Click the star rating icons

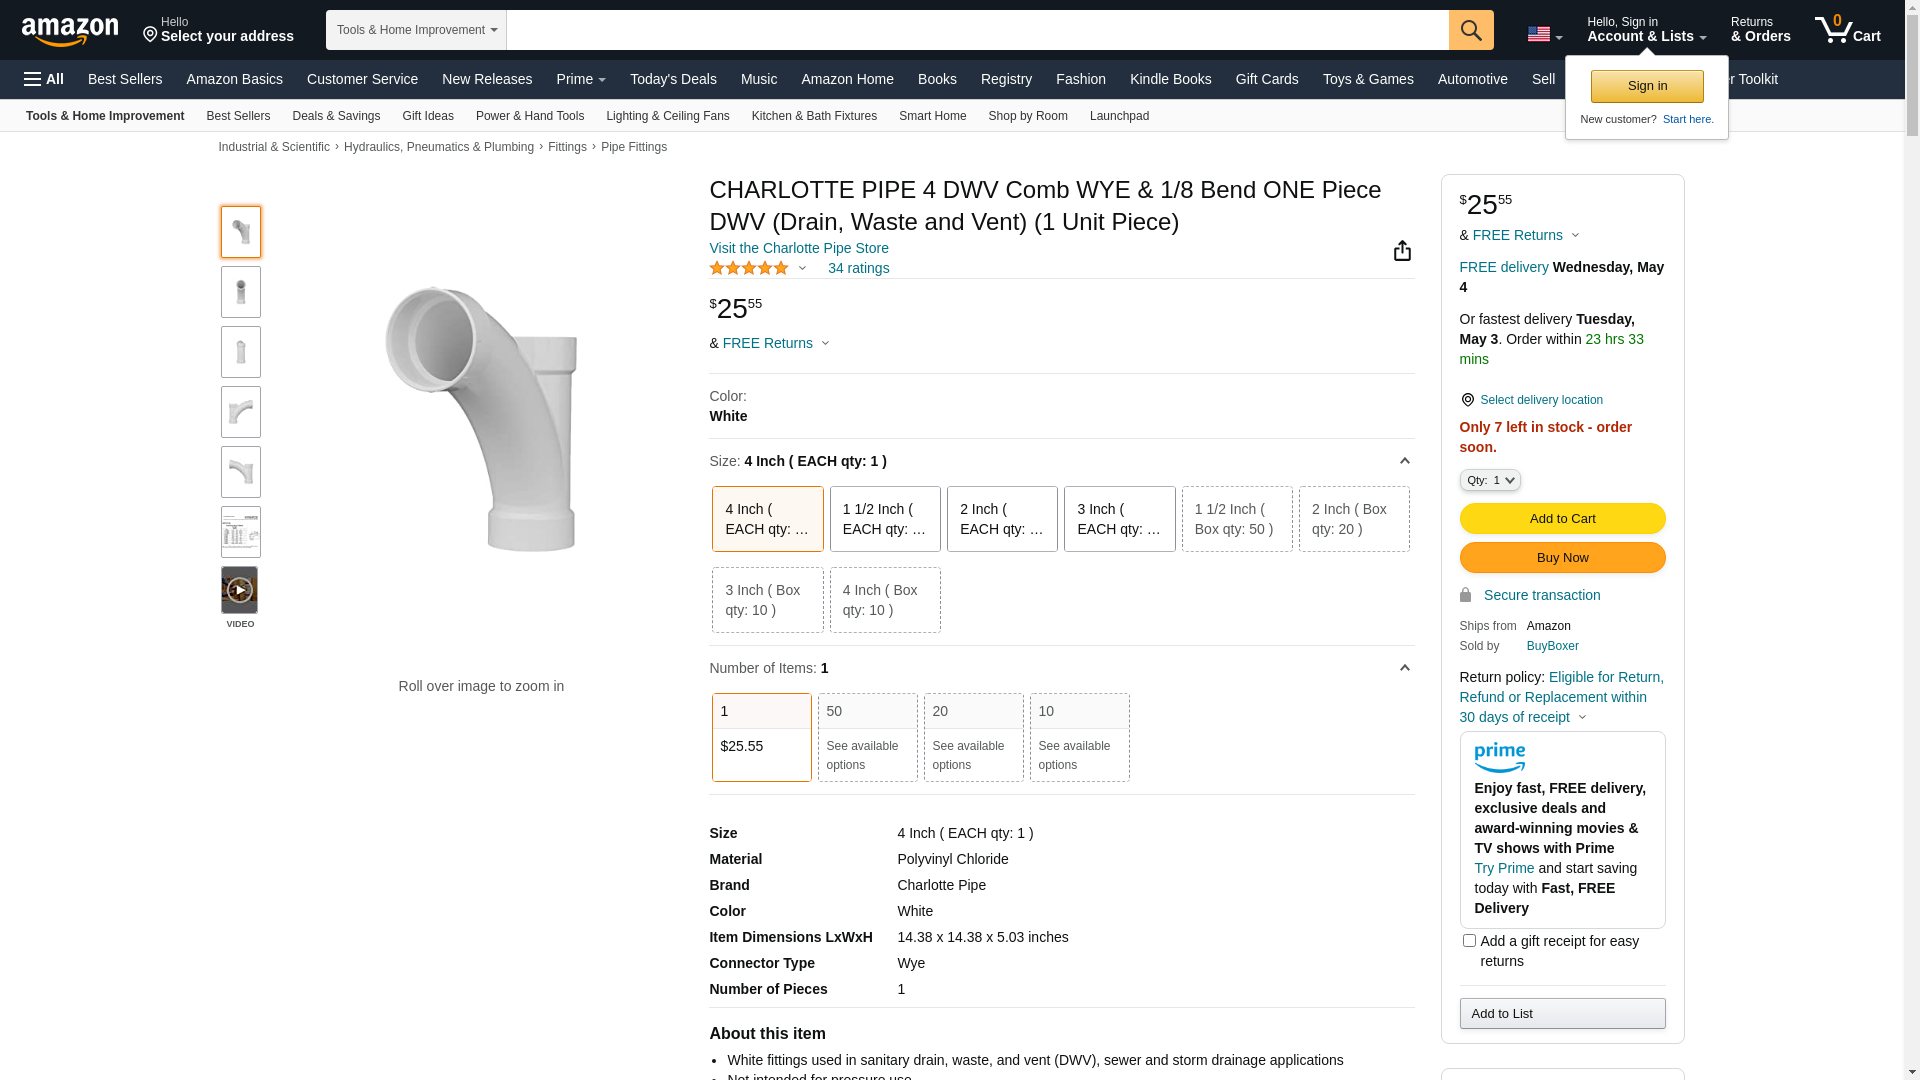tap(749, 268)
